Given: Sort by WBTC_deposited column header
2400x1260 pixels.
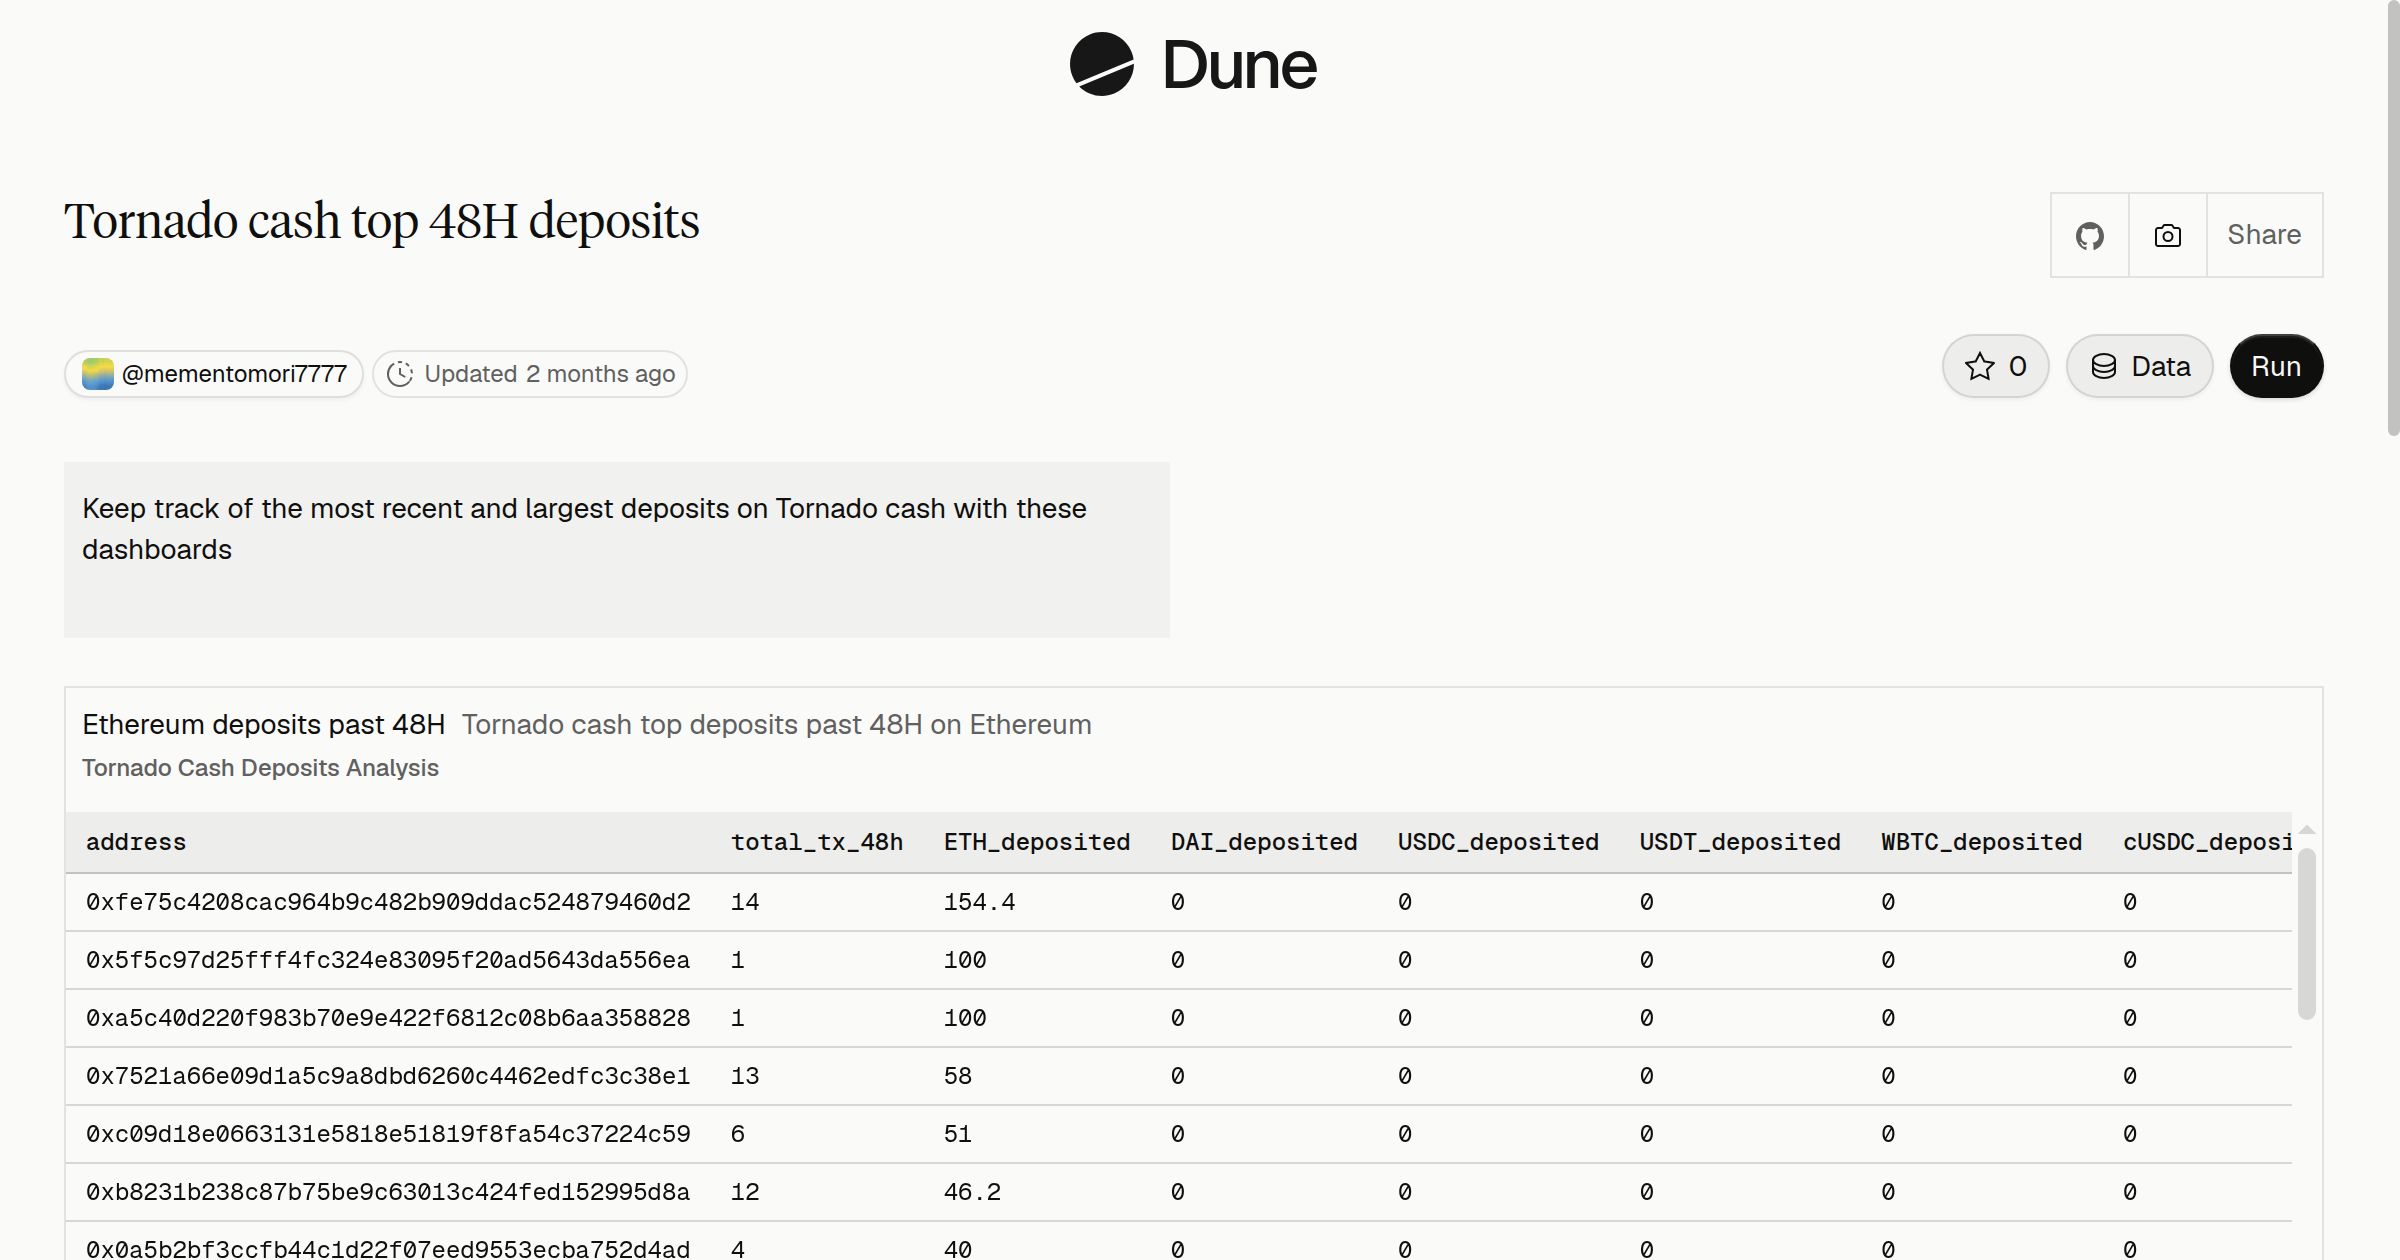Looking at the screenshot, I should pos(1982,842).
